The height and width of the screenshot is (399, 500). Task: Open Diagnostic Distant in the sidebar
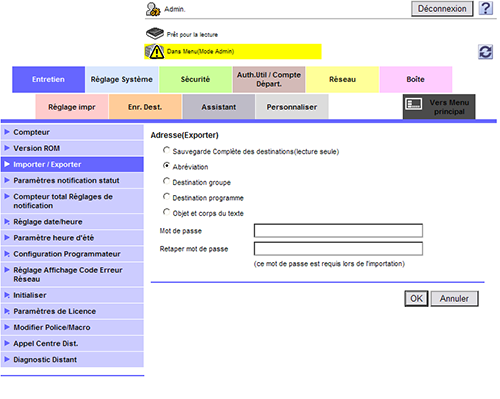pos(72,359)
